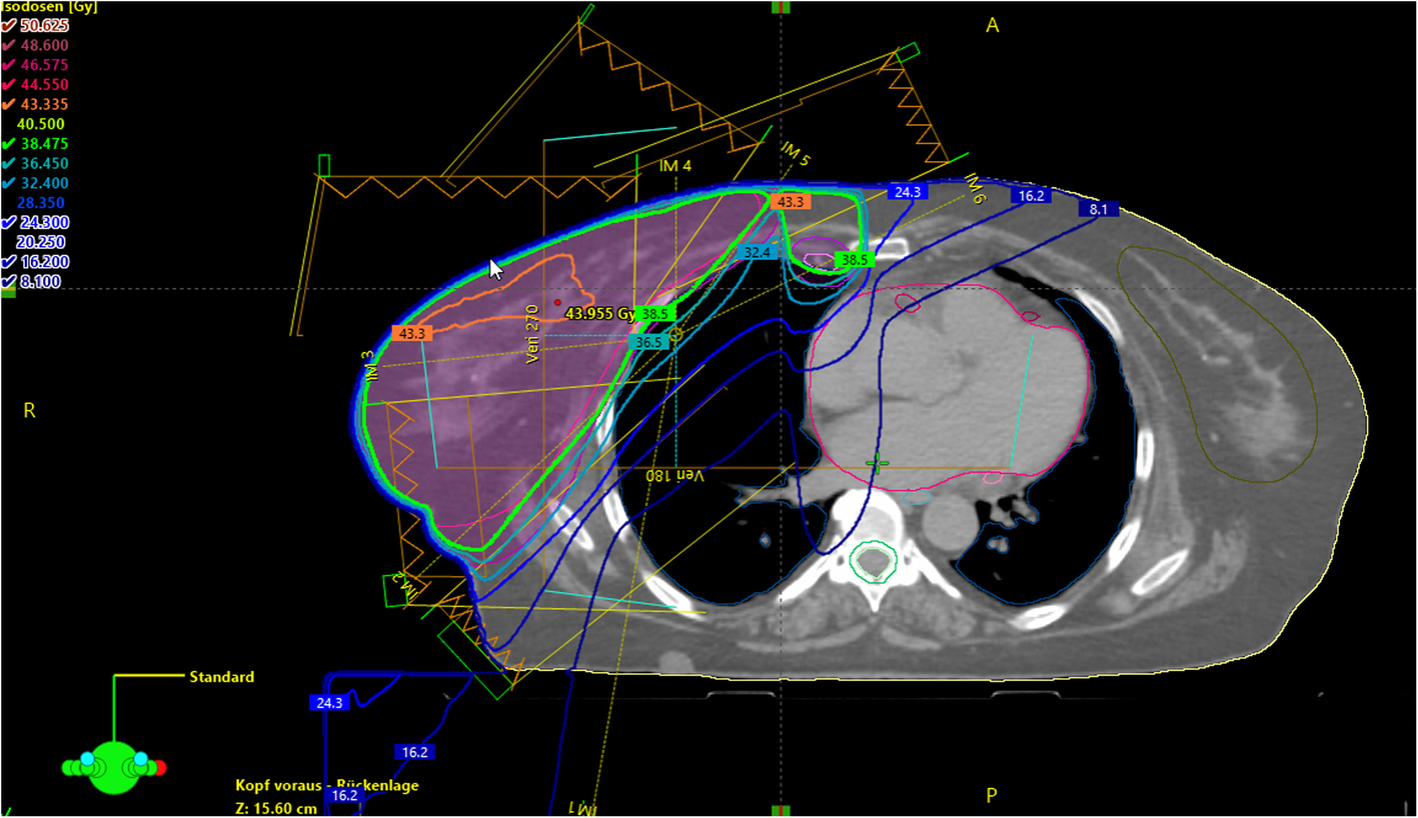
Task: Toggle the 48.600 Gy isodose checkmark
Action: [9, 45]
